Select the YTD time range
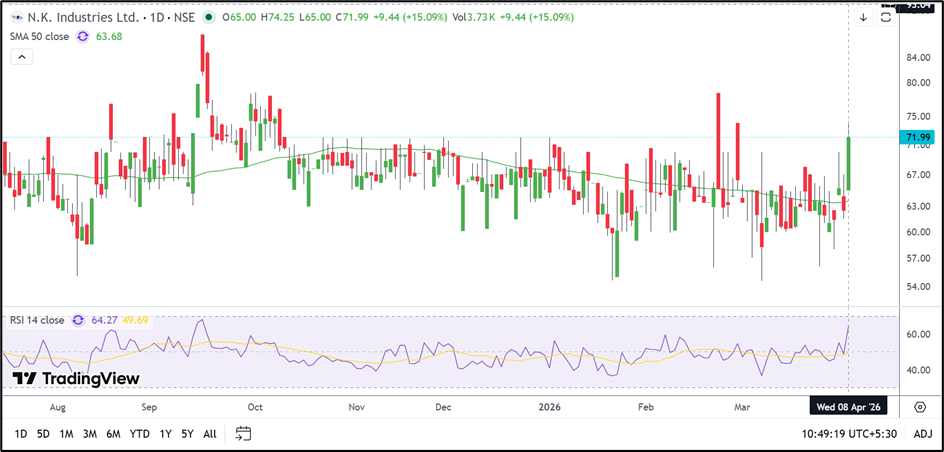This screenshot has height=452, width=944. point(140,433)
